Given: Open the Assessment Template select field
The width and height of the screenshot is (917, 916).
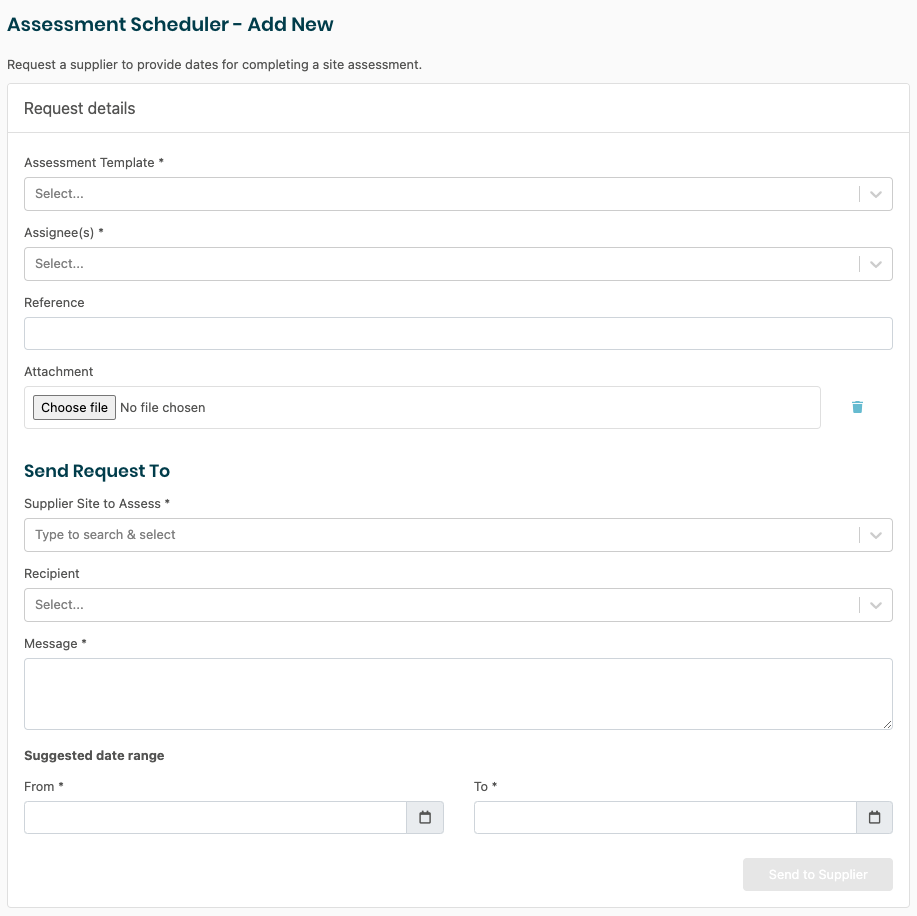Looking at the screenshot, I should [x=440, y=194].
